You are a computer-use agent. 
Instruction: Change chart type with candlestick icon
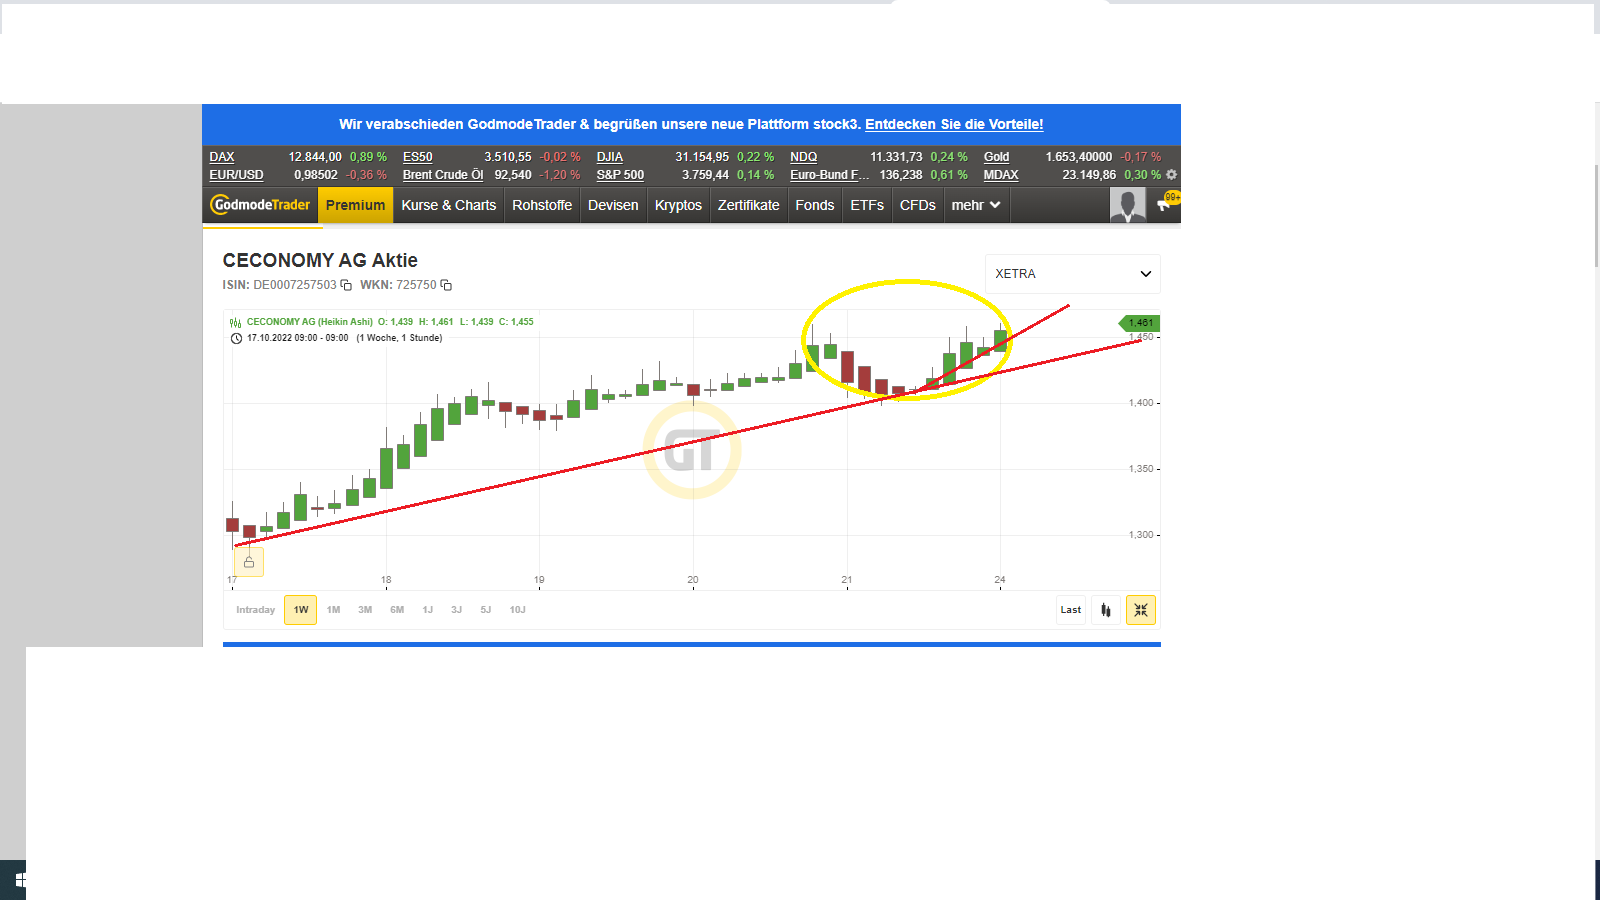point(1105,610)
